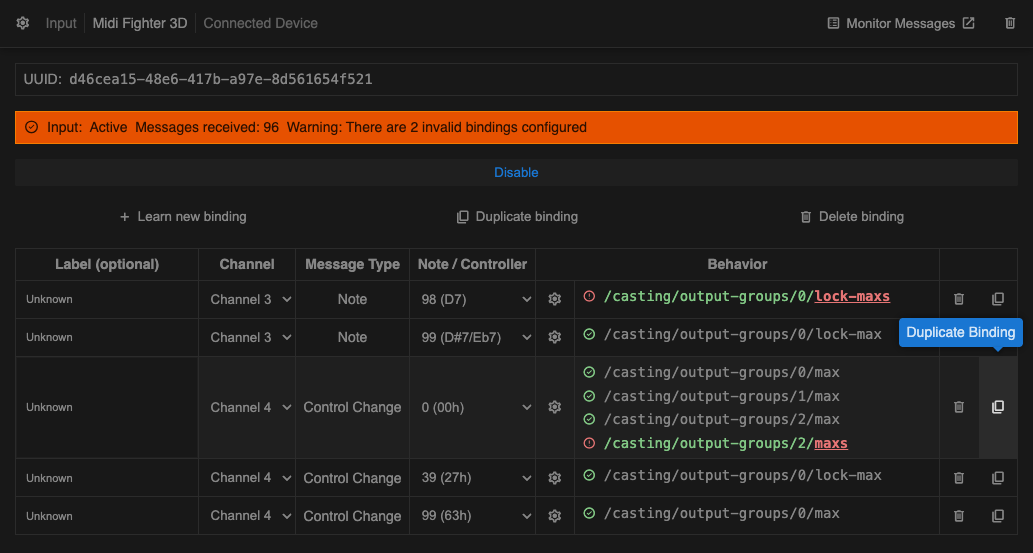This screenshot has height=553, width=1033.
Task: Edit the Unknown label of 98 (D7) row
Action: pos(107,299)
